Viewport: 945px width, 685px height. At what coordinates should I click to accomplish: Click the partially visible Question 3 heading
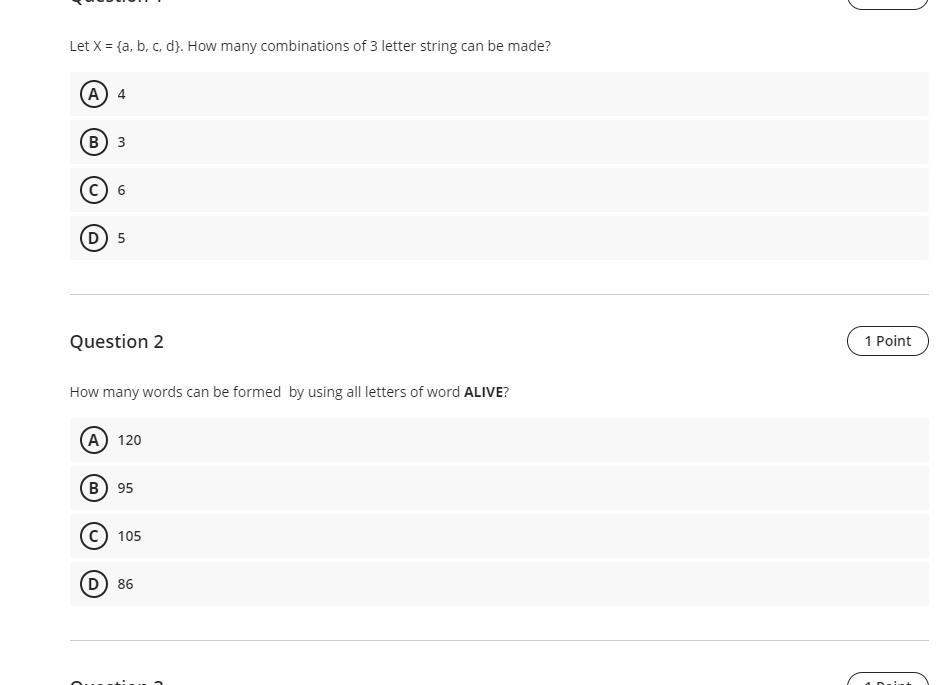[x=116, y=681]
